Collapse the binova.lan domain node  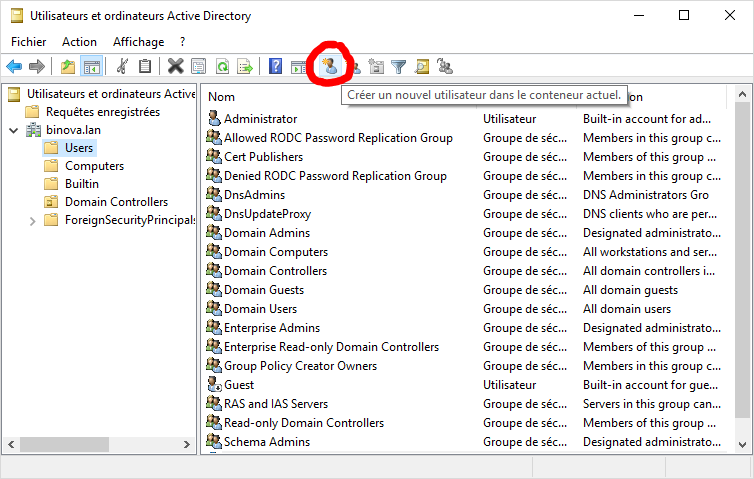12,130
